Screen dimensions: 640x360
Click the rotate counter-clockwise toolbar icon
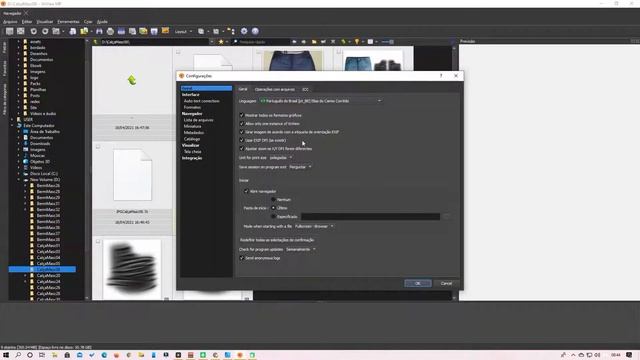click(x=34, y=31)
